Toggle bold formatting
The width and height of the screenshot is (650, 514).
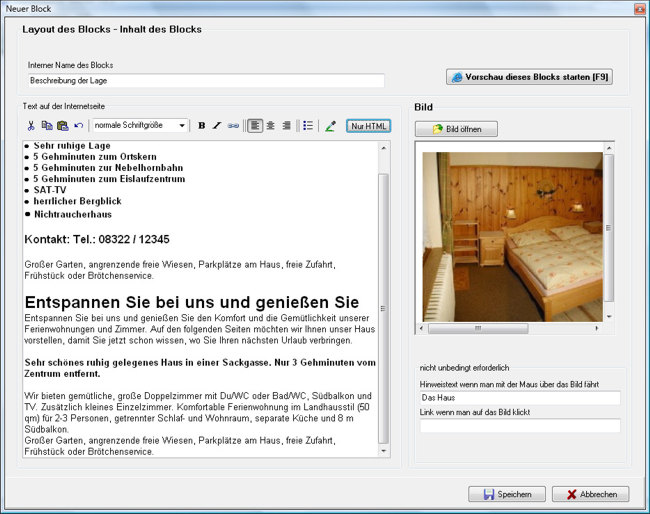pos(201,126)
